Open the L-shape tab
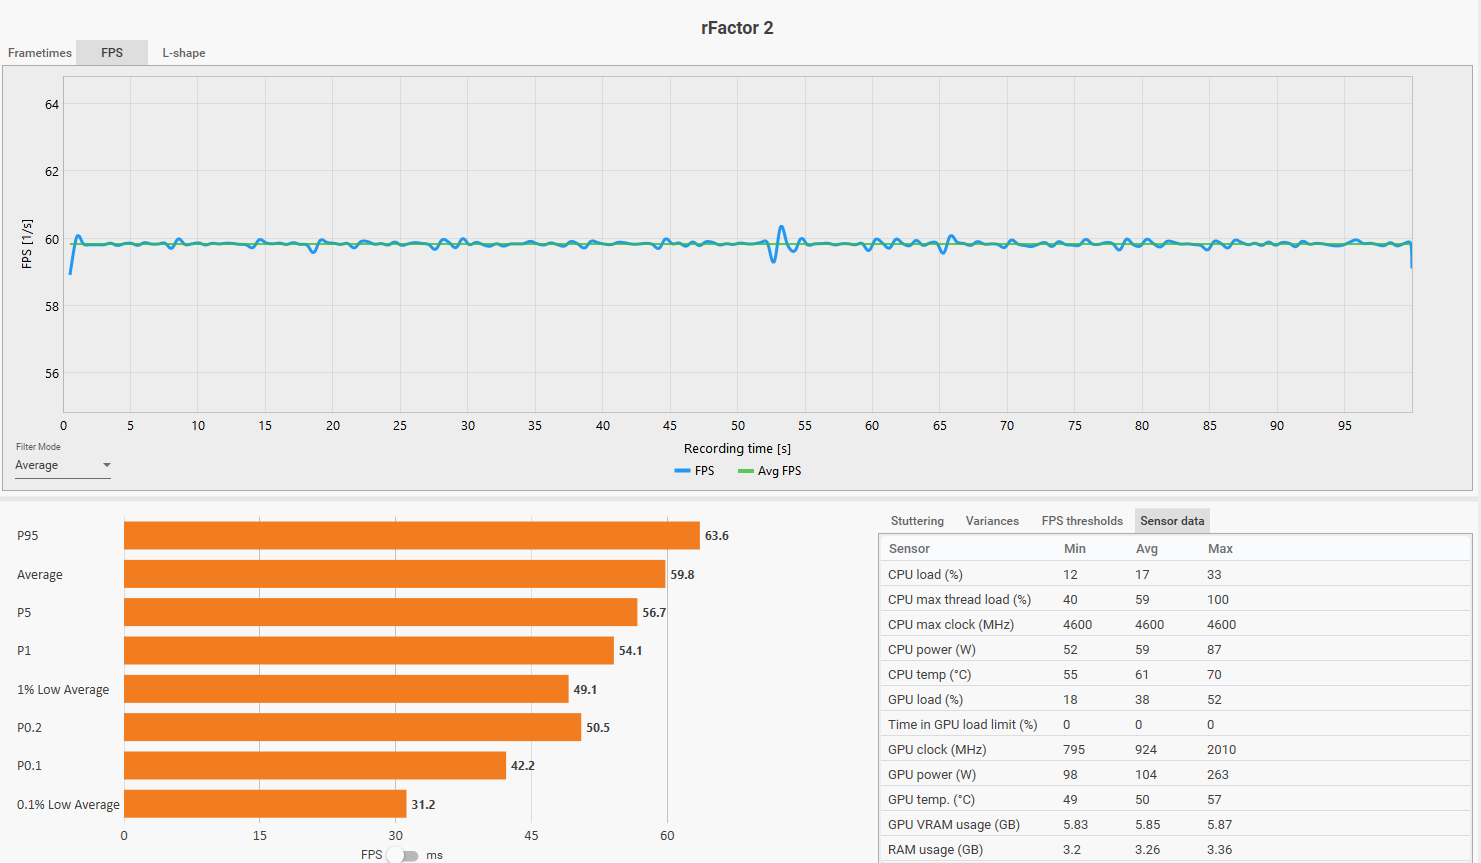Viewport: 1481px width, 863px height. click(184, 53)
